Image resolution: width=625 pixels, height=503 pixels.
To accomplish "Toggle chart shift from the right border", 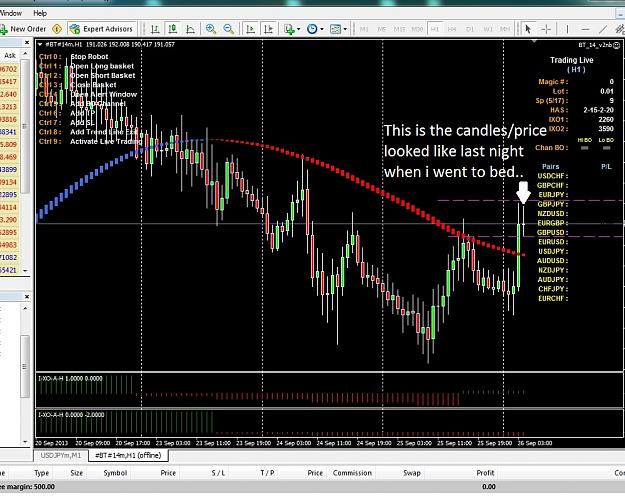I will tap(268, 29).
